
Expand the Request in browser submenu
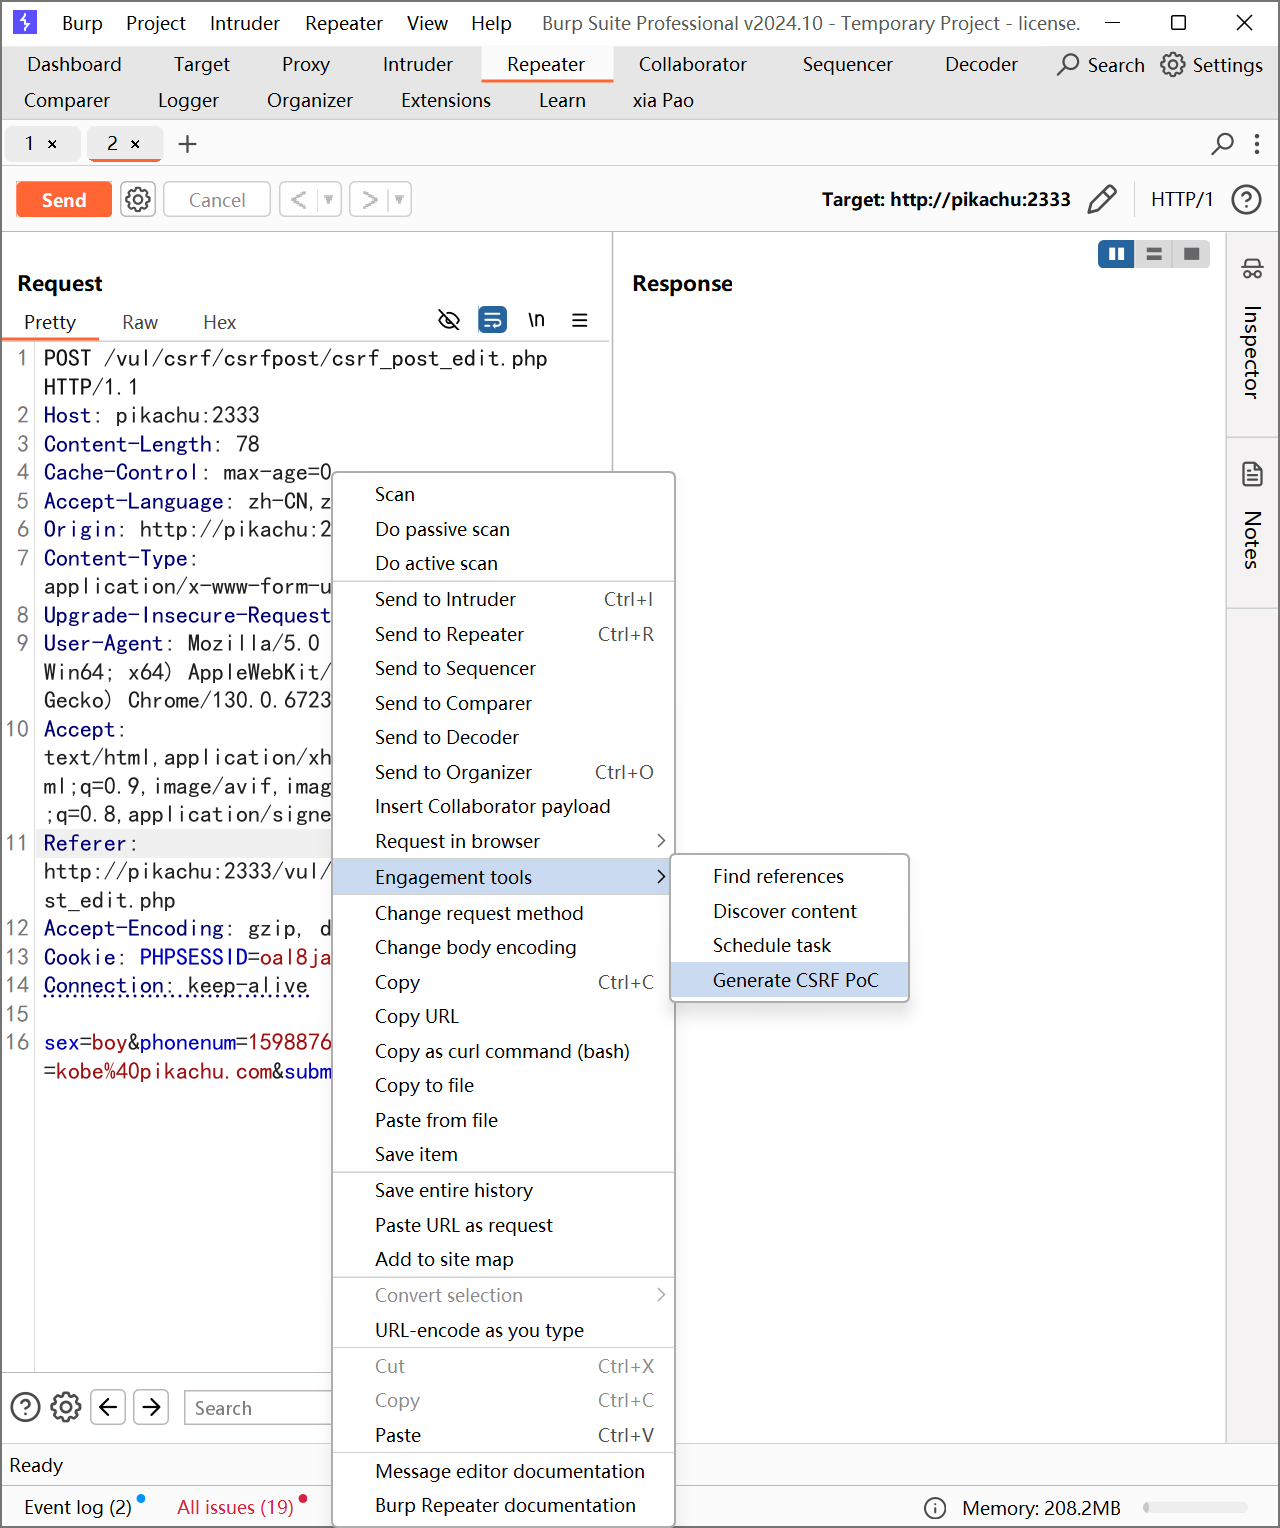(503, 841)
